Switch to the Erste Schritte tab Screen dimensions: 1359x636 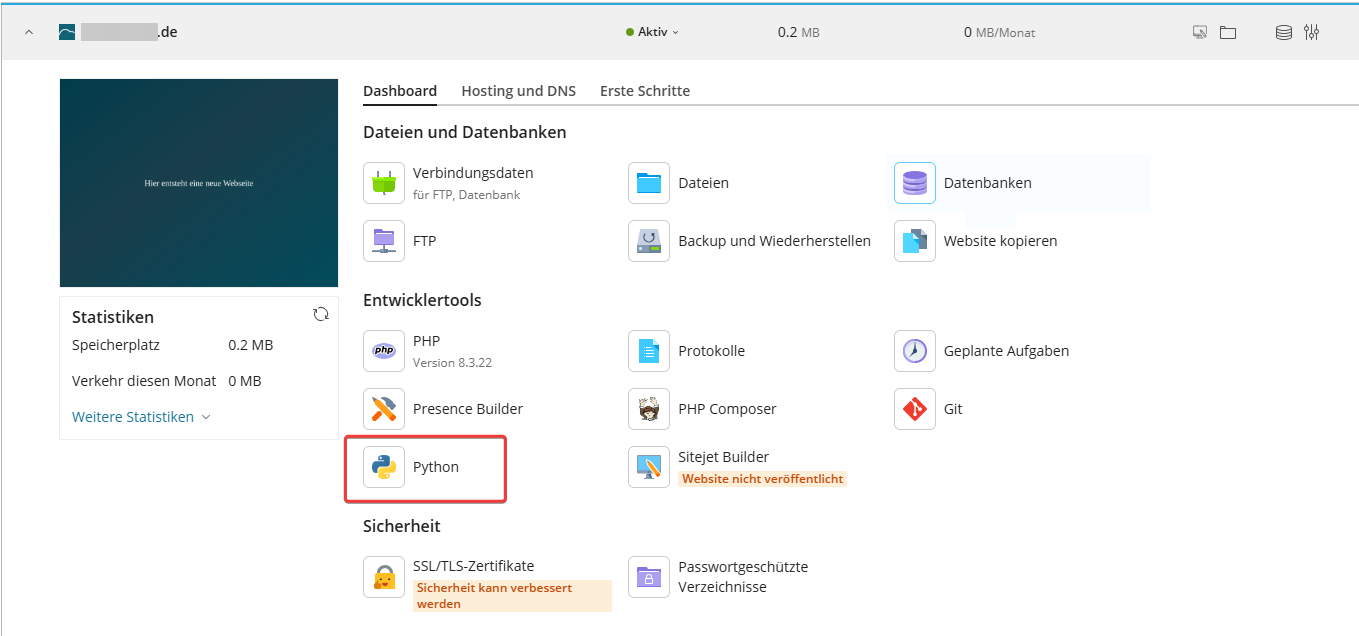645,90
